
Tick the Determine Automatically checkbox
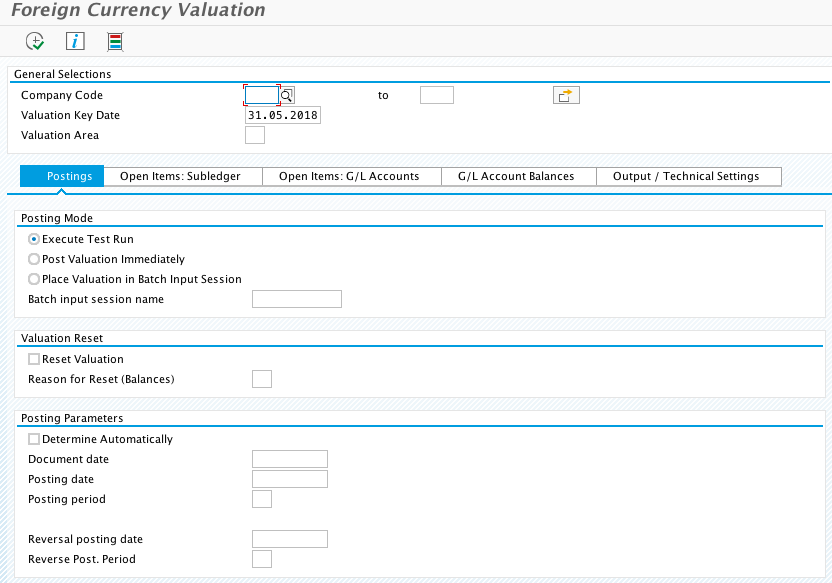coord(35,439)
